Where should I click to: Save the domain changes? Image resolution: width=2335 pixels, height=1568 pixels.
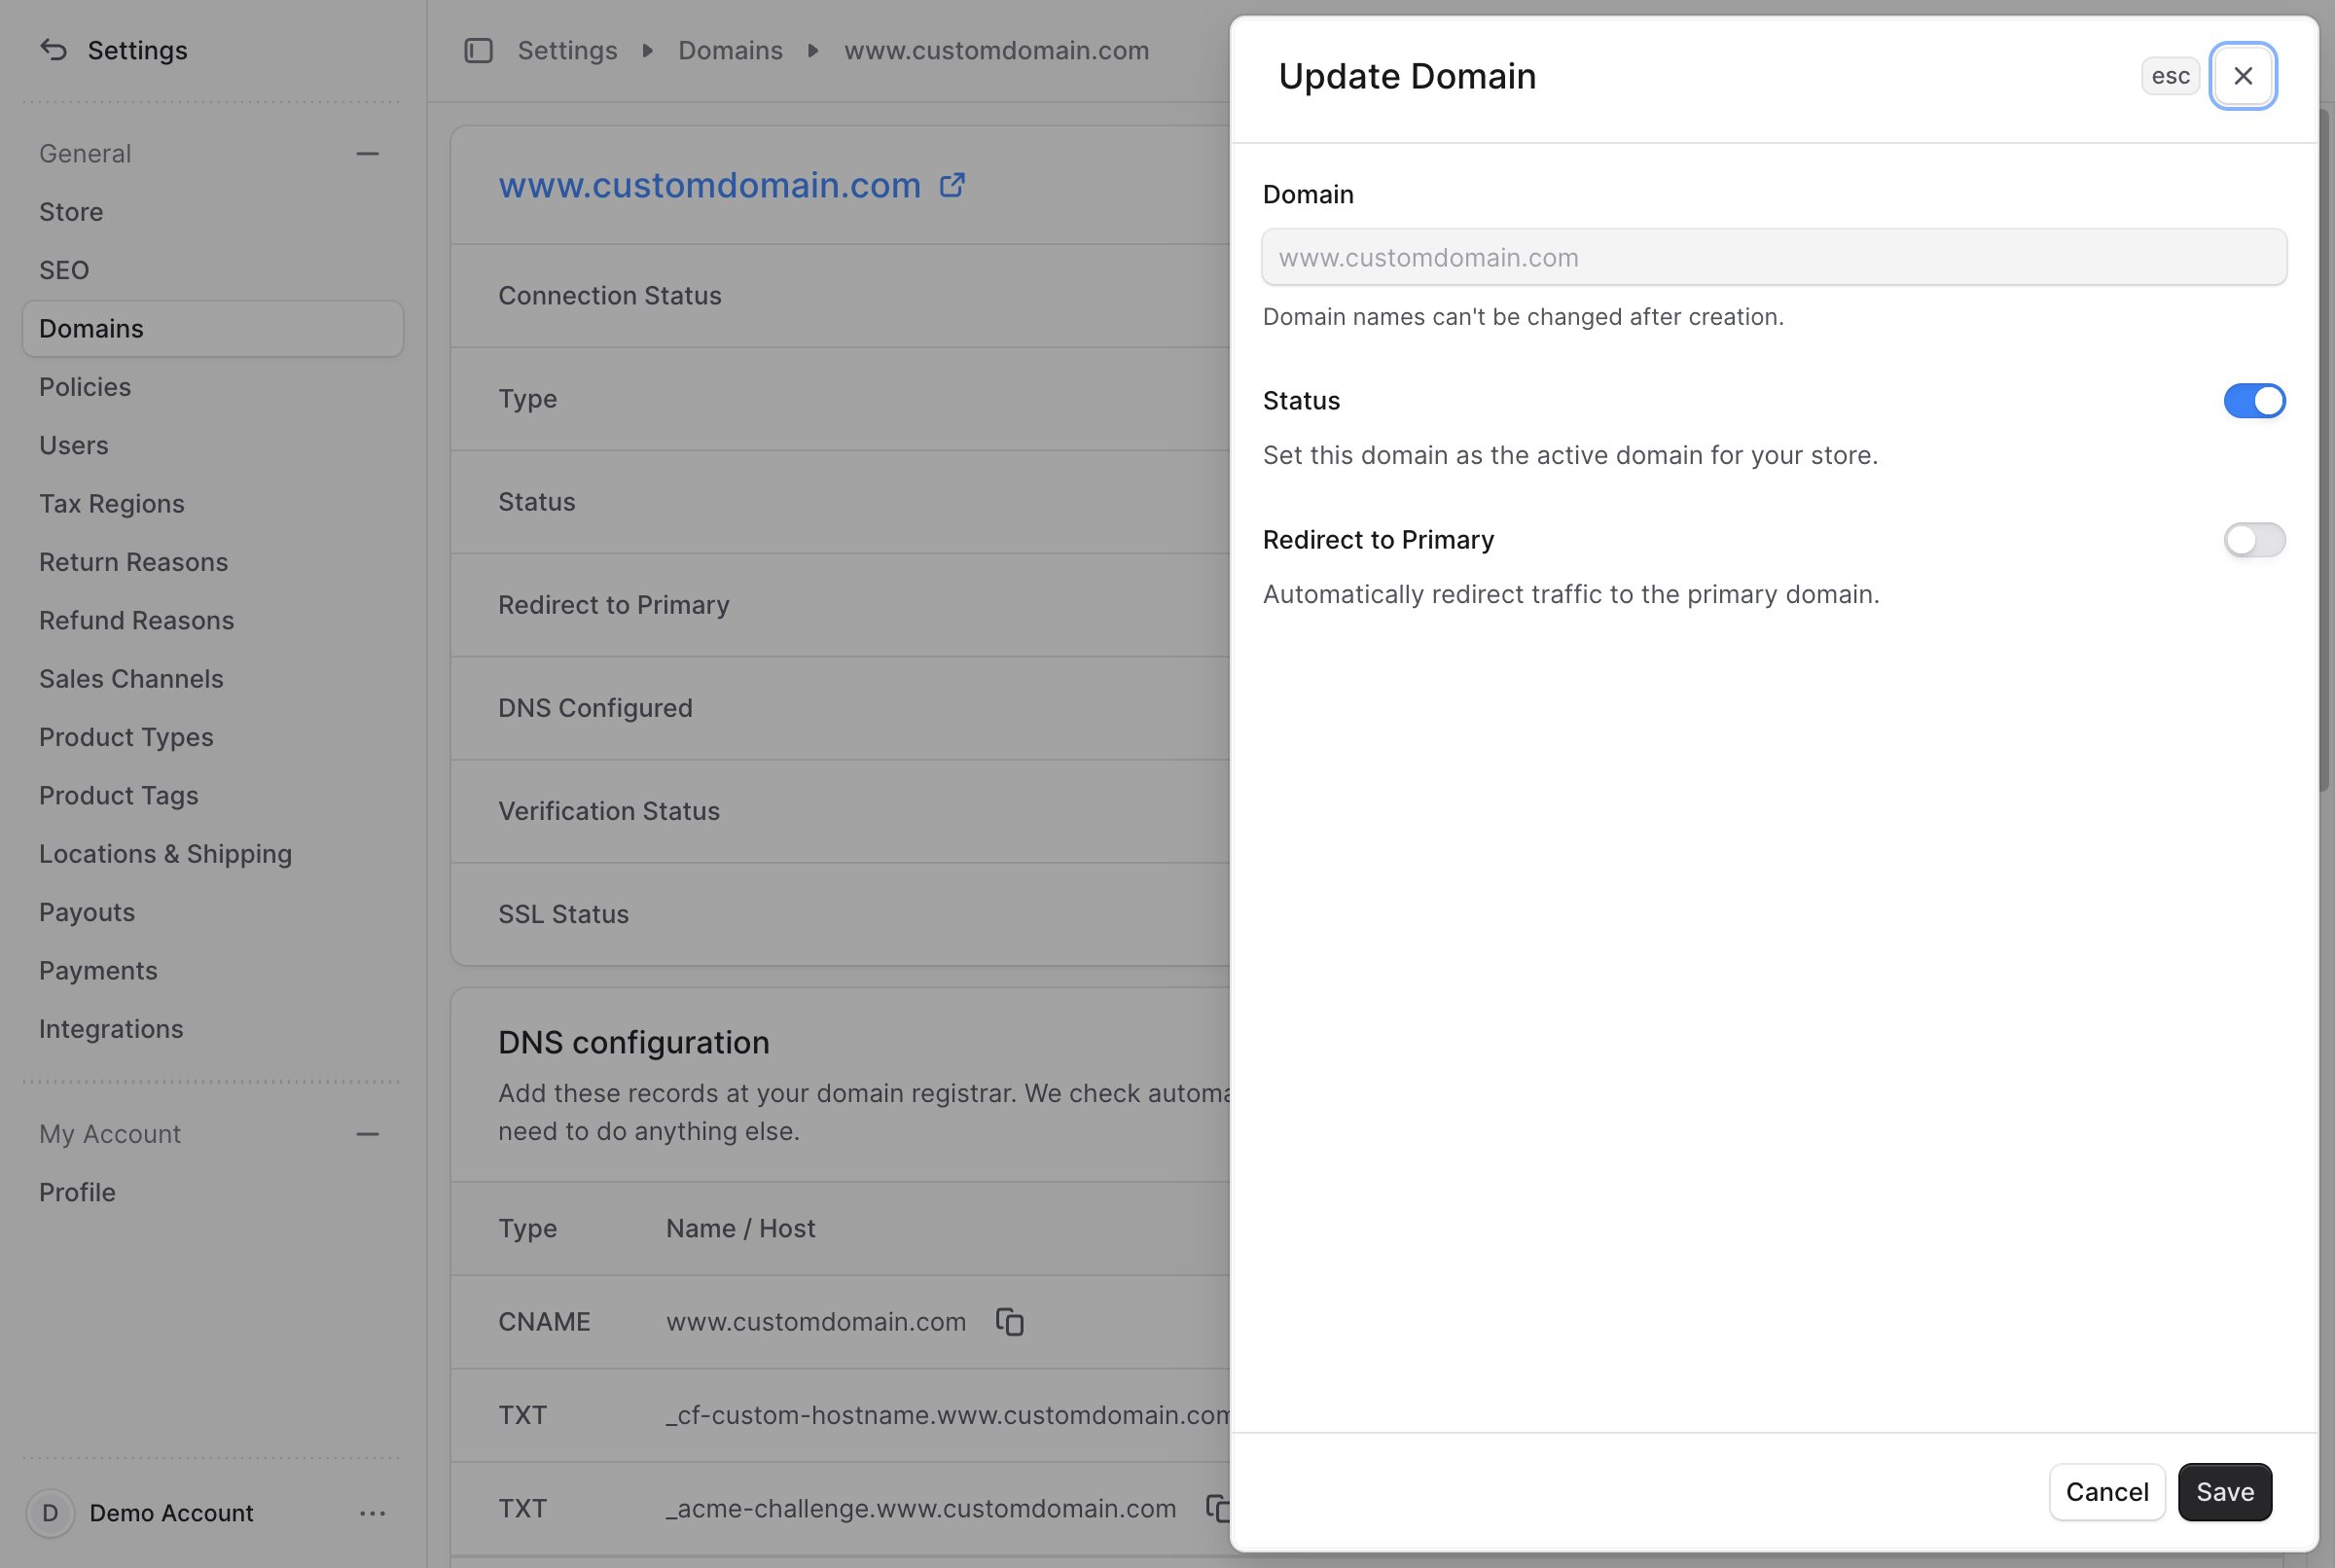point(2225,1492)
